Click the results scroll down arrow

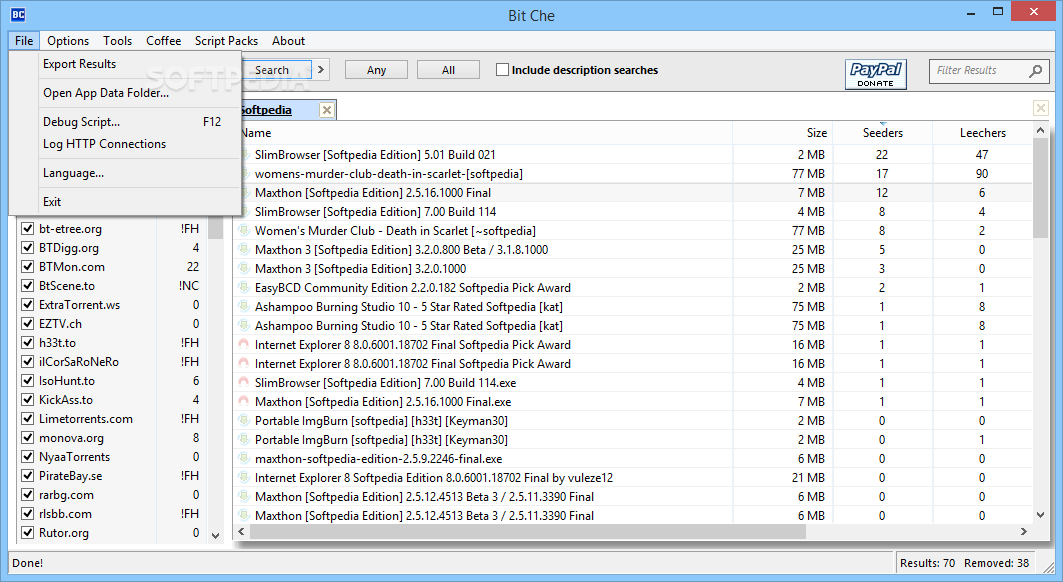coord(1040,516)
